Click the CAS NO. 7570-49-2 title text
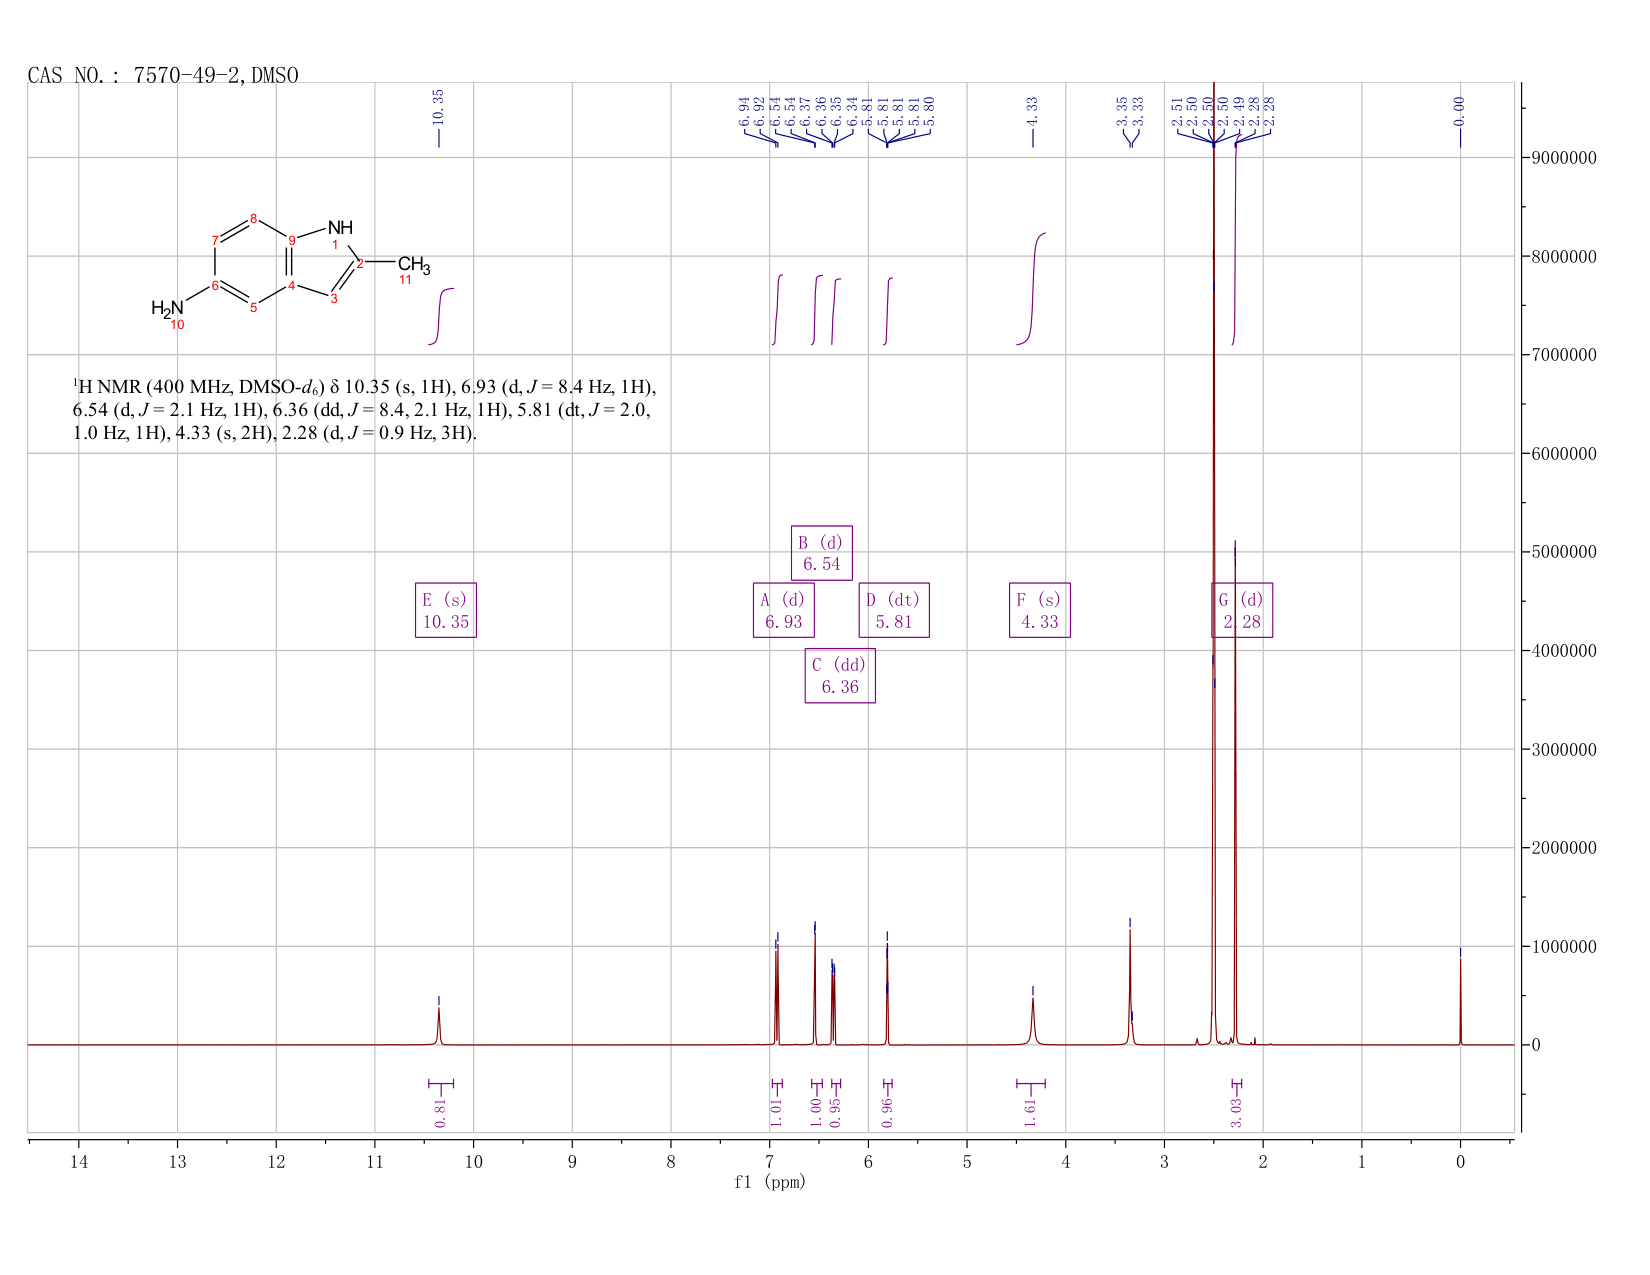Screen dimensions: 1650x1275 [163, 76]
